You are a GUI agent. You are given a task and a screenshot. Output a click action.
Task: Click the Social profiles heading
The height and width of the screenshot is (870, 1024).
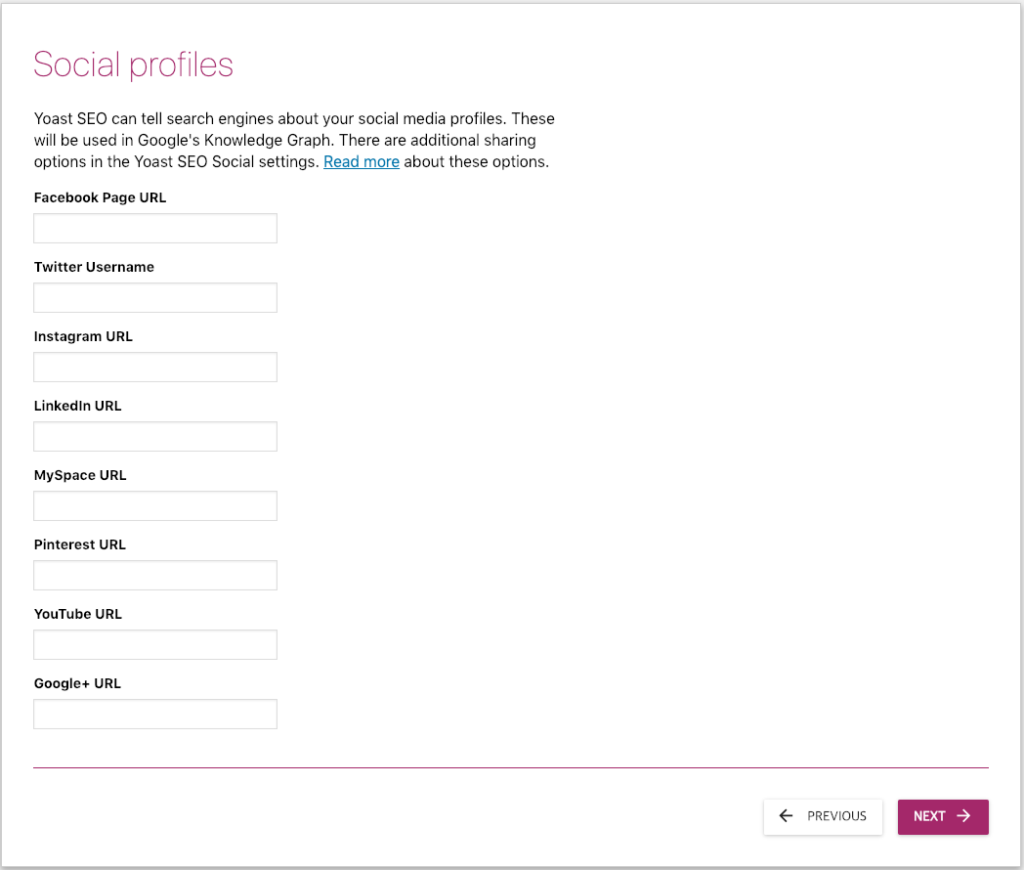[133, 65]
